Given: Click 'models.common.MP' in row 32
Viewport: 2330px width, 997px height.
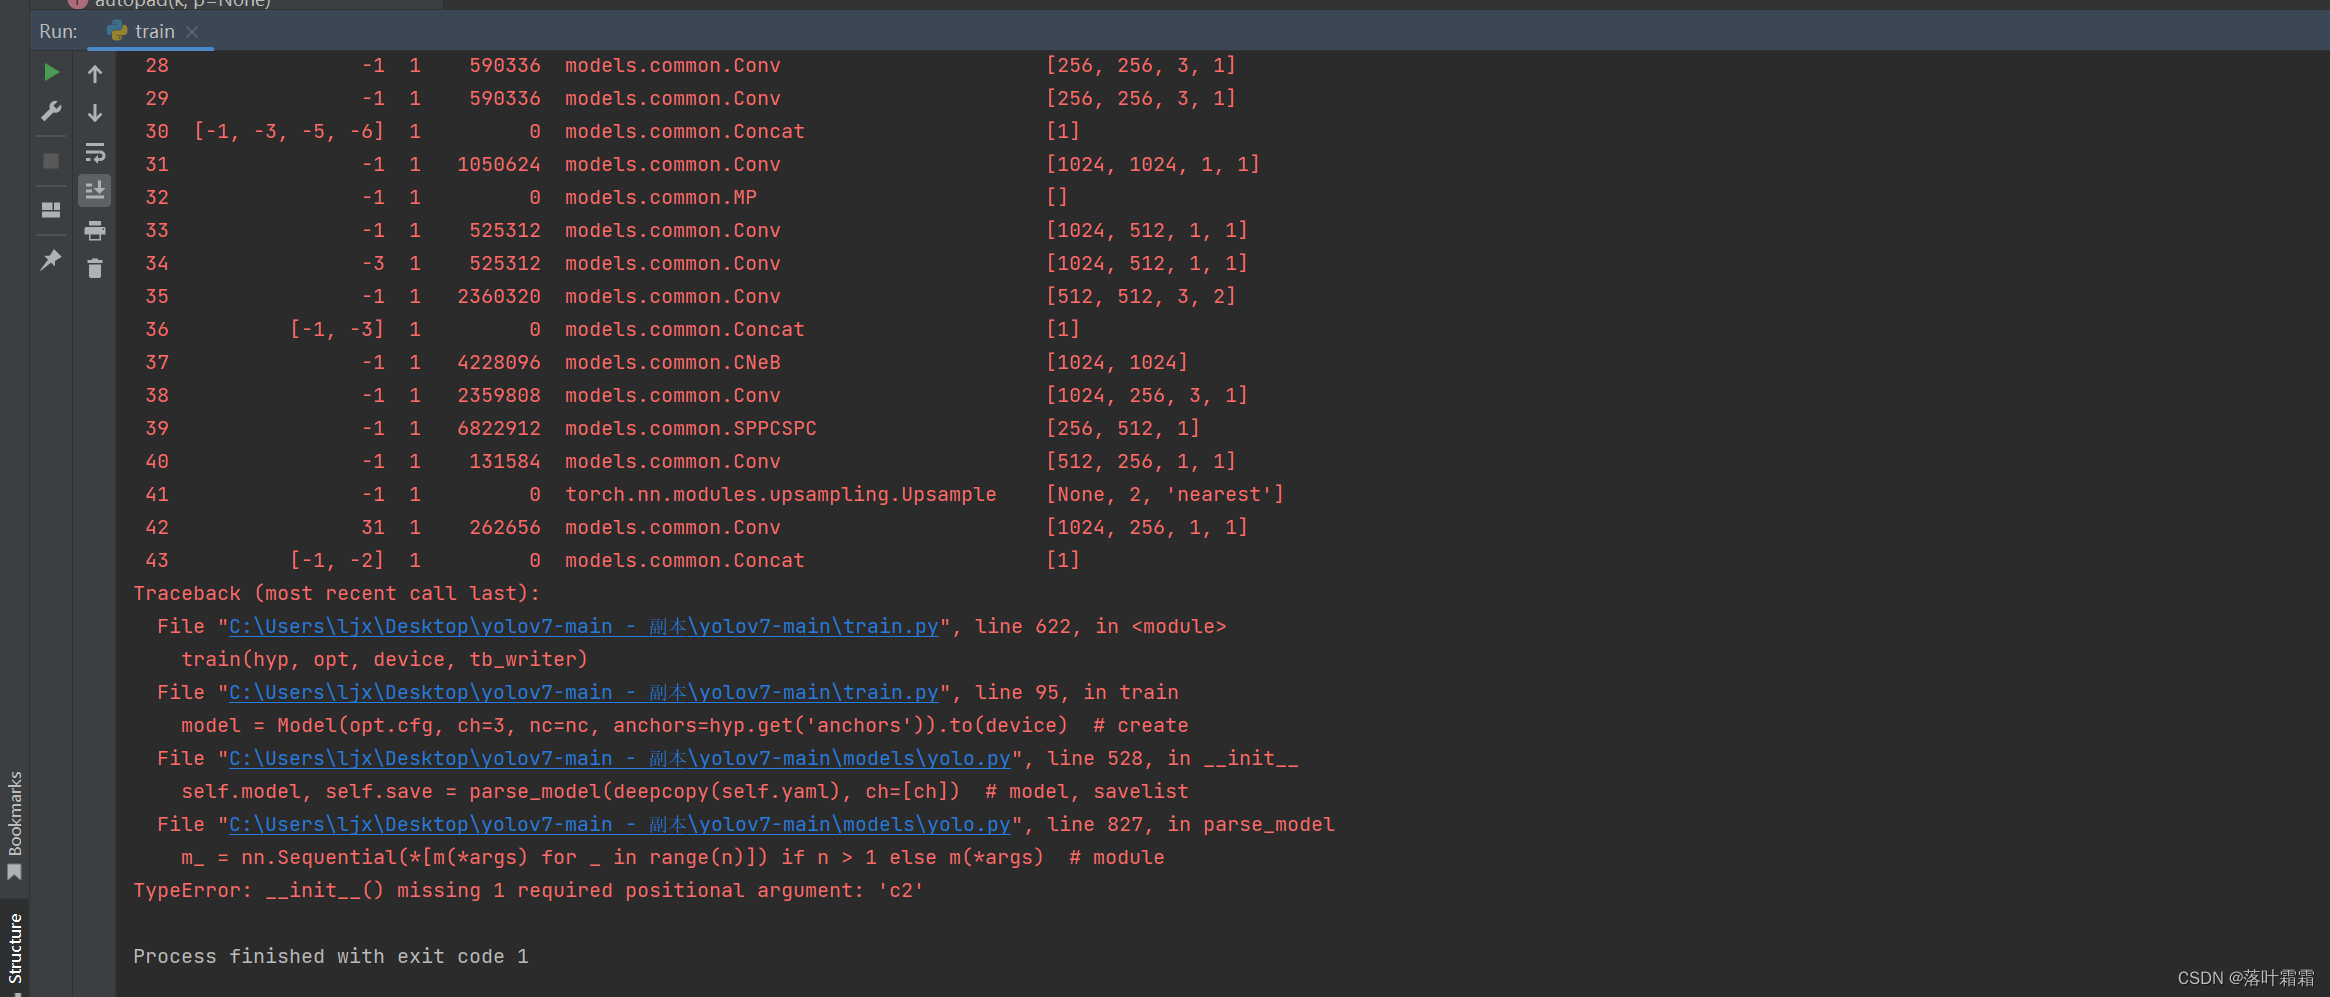Looking at the screenshot, I should [x=661, y=197].
